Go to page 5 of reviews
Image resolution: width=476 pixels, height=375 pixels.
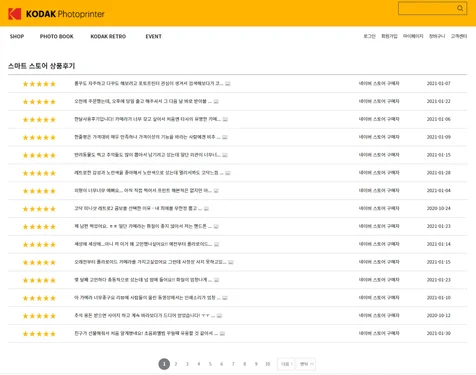point(210,364)
